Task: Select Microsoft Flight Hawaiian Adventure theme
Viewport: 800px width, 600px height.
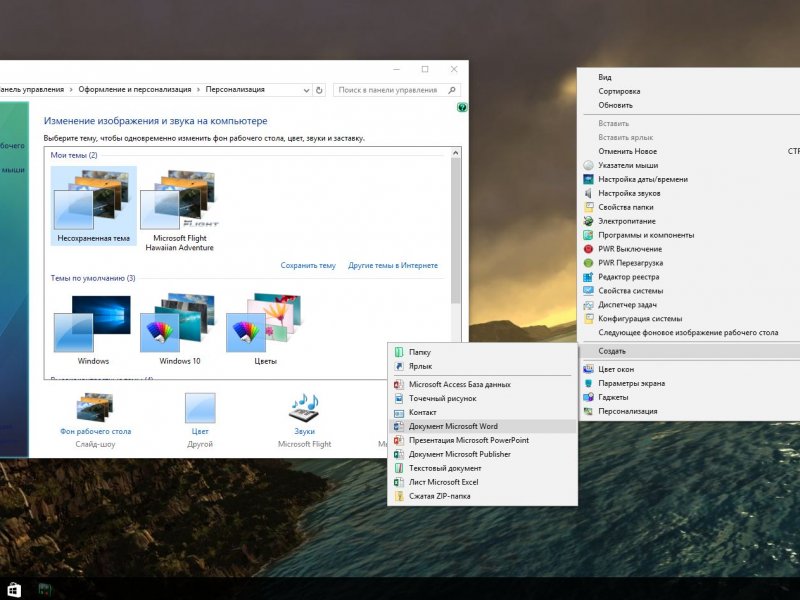Action: pos(180,210)
